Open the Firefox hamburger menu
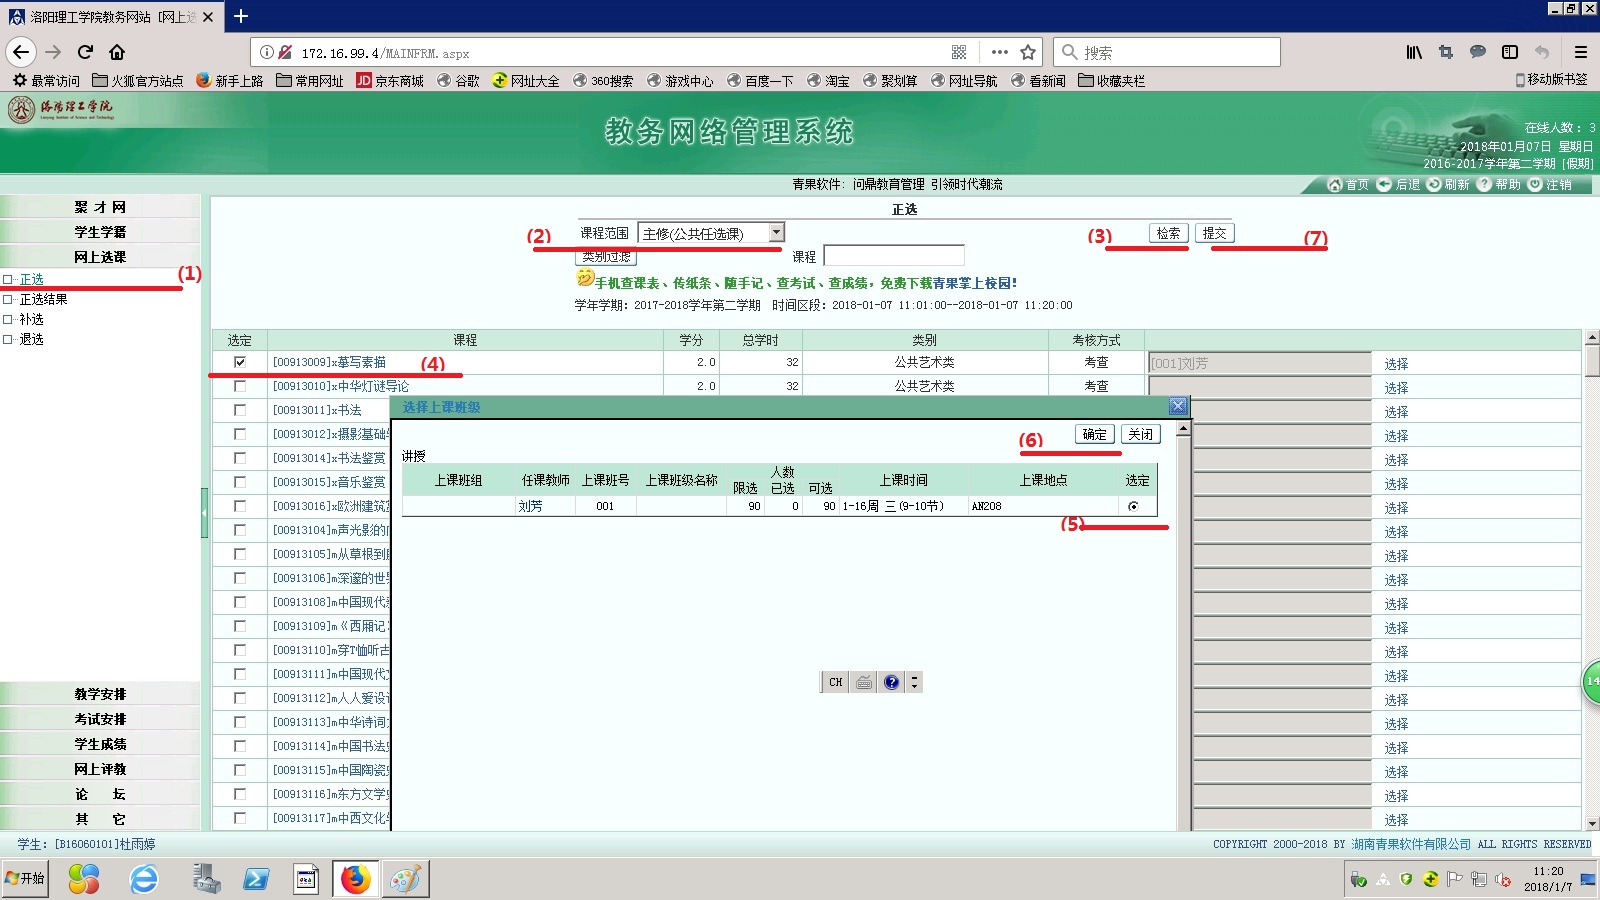The height and width of the screenshot is (900, 1600). point(1580,52)
